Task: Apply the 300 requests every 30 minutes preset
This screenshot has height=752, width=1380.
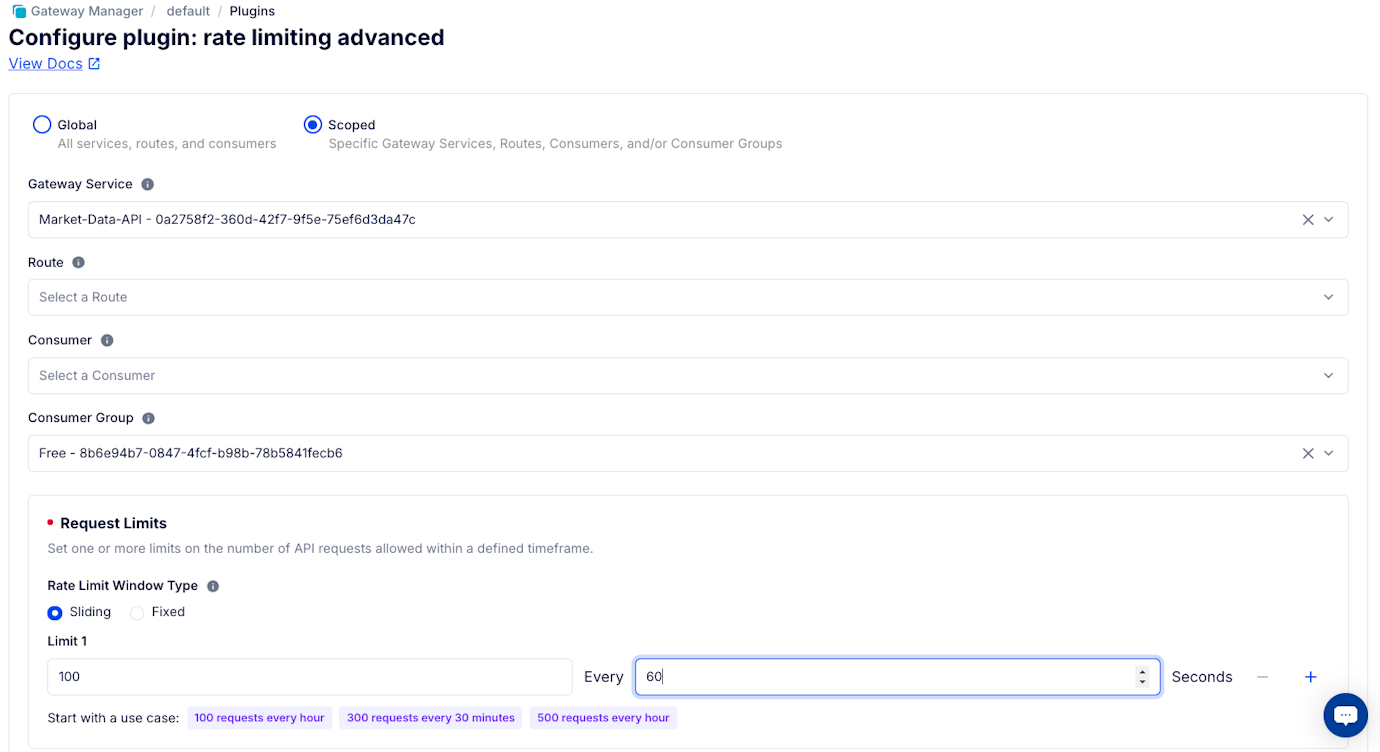Action: click(430, 718)
